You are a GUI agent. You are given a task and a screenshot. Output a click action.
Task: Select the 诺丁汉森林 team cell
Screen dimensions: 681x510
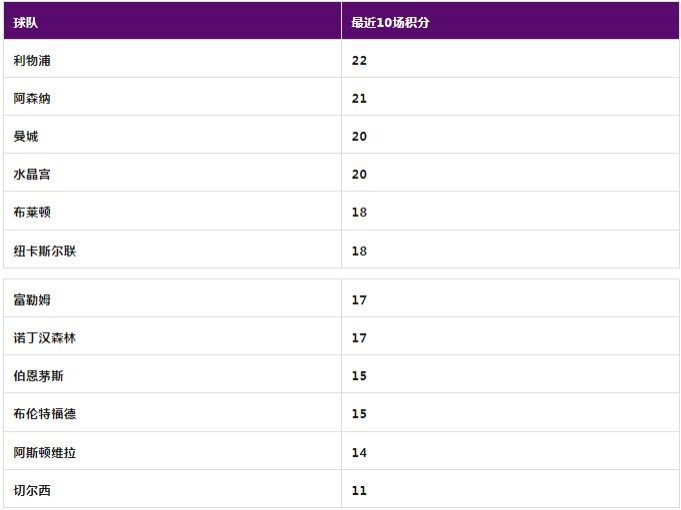point(45,338)
